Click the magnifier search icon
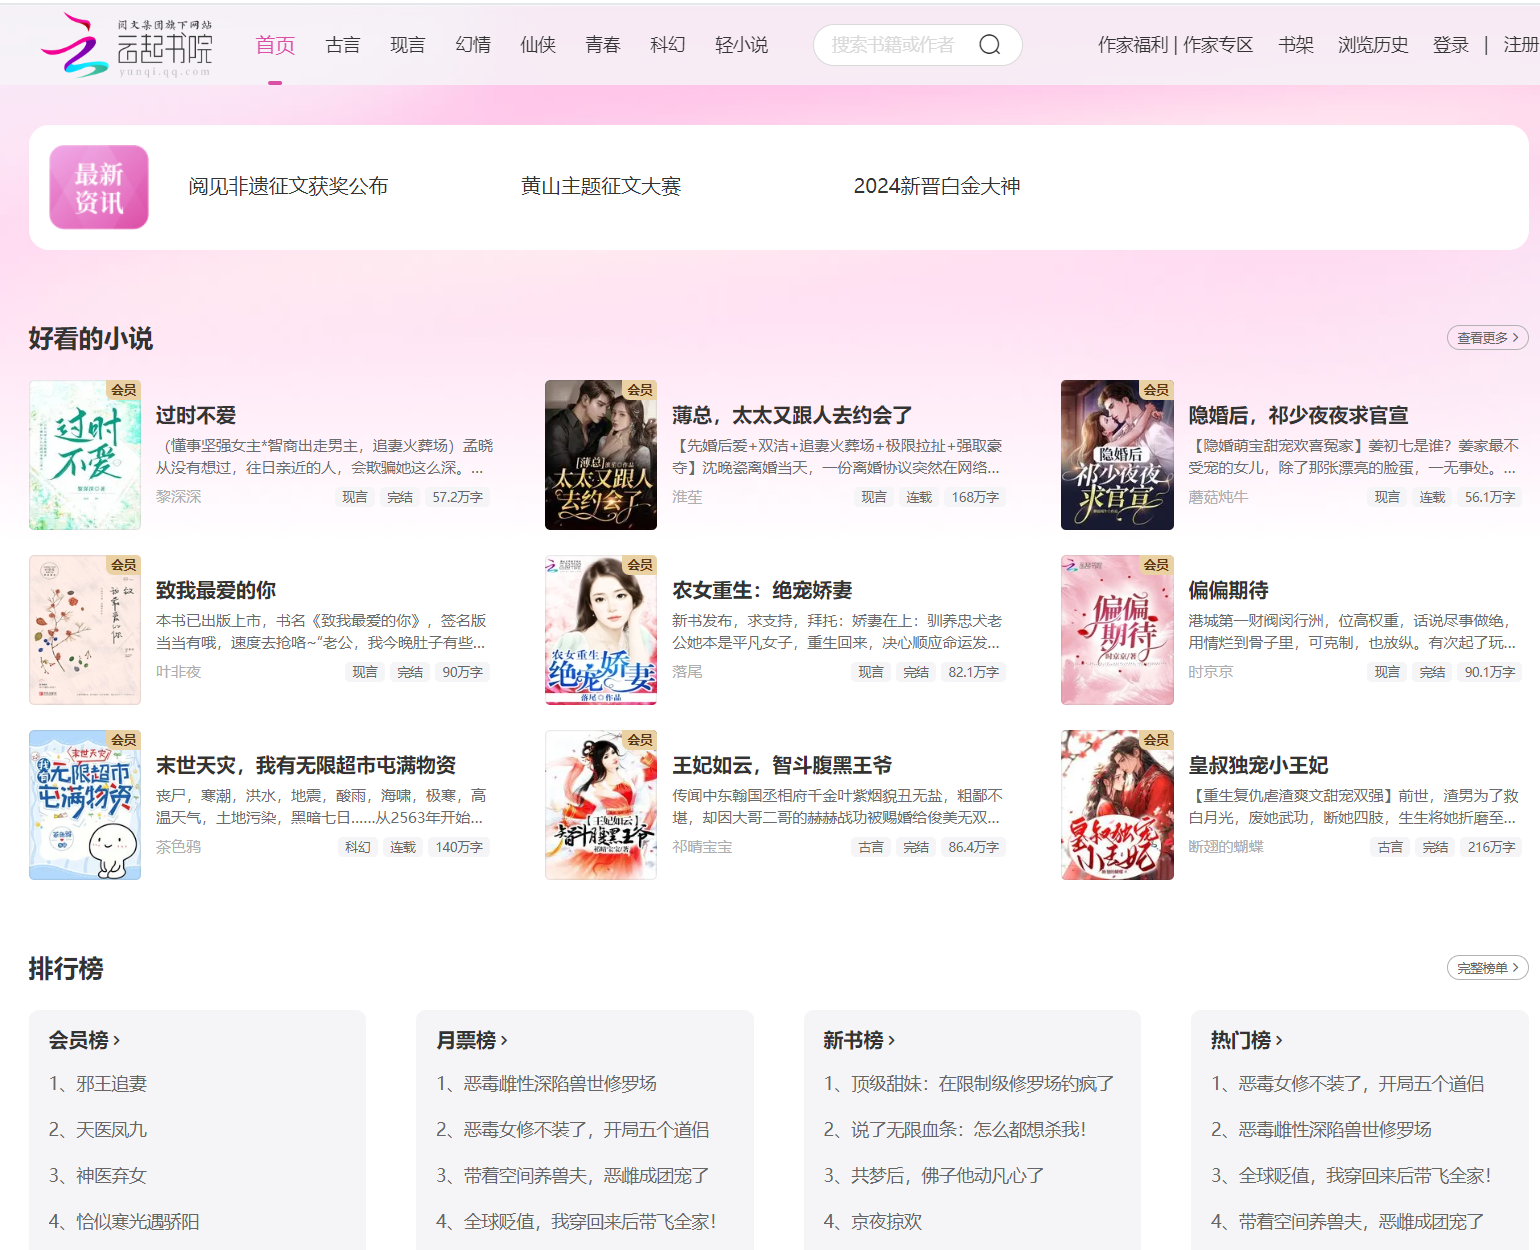 pyautogui.click(x=989, y=45)
